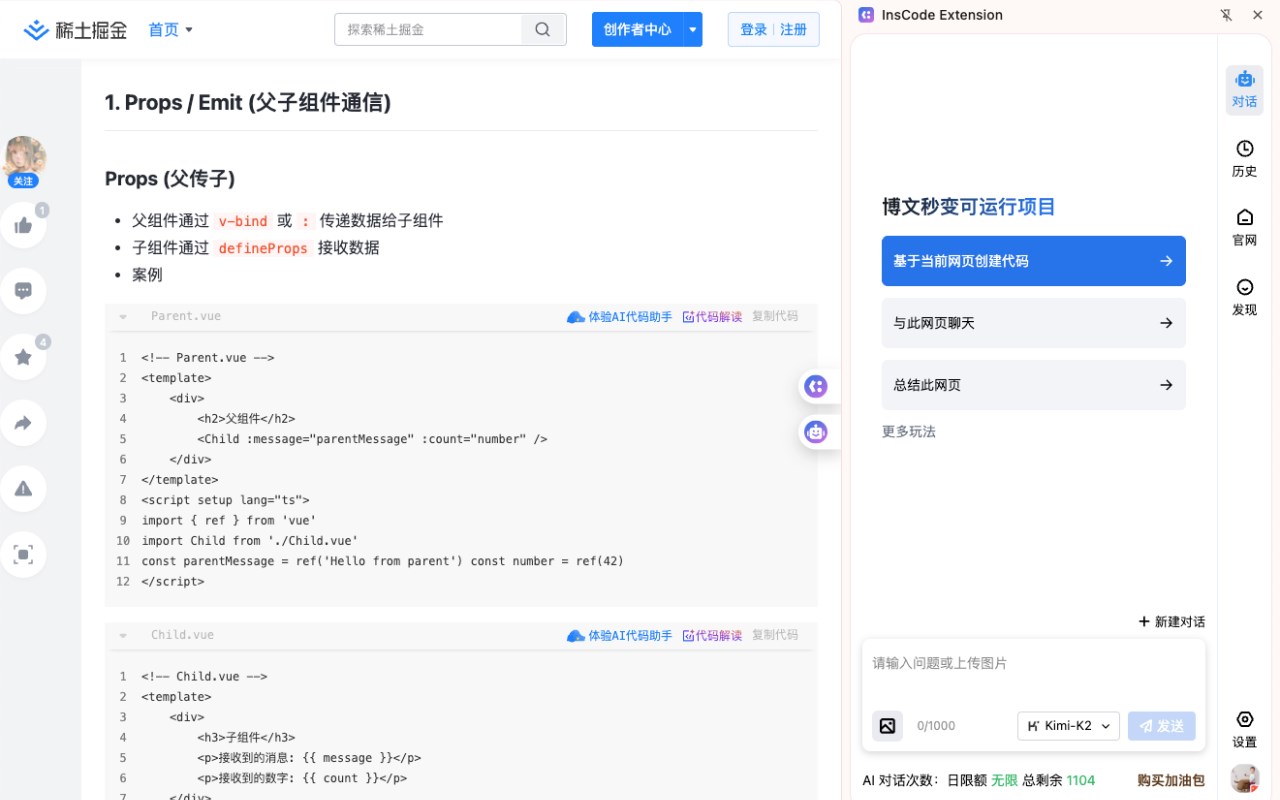Click the defineProps inline code
The height and width of the screenshot is (800, 1280).
pyautogui.click(x=263, y=248)
